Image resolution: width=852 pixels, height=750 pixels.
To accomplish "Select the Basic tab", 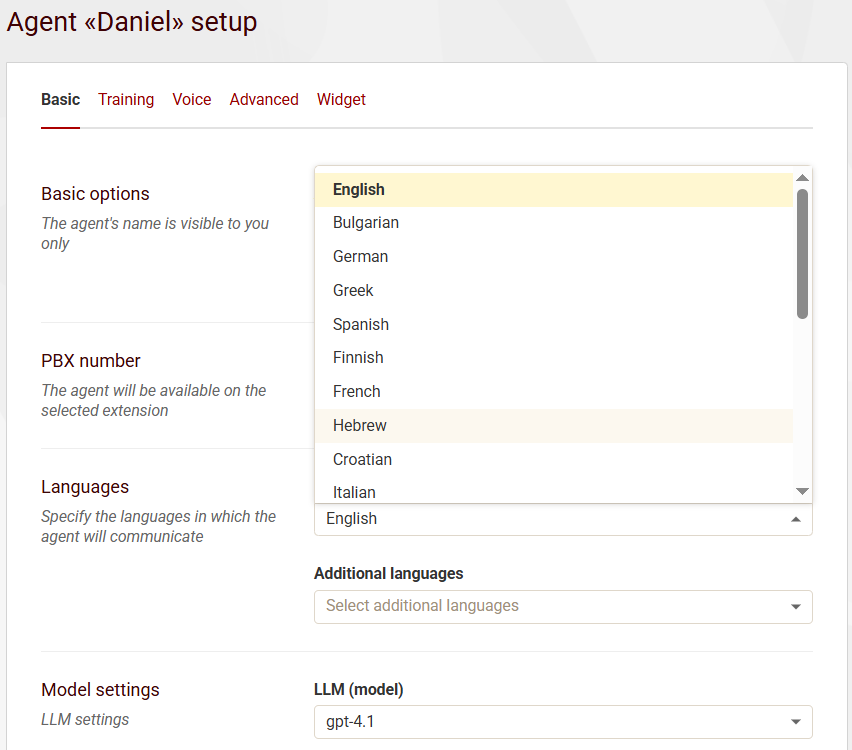I will (60, 100).
